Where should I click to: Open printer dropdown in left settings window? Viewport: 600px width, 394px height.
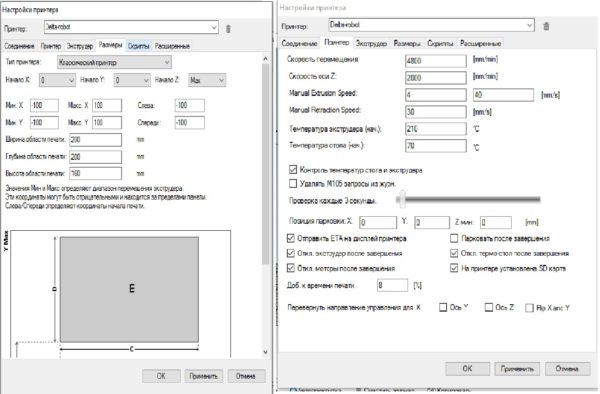[x=131, y=27]
